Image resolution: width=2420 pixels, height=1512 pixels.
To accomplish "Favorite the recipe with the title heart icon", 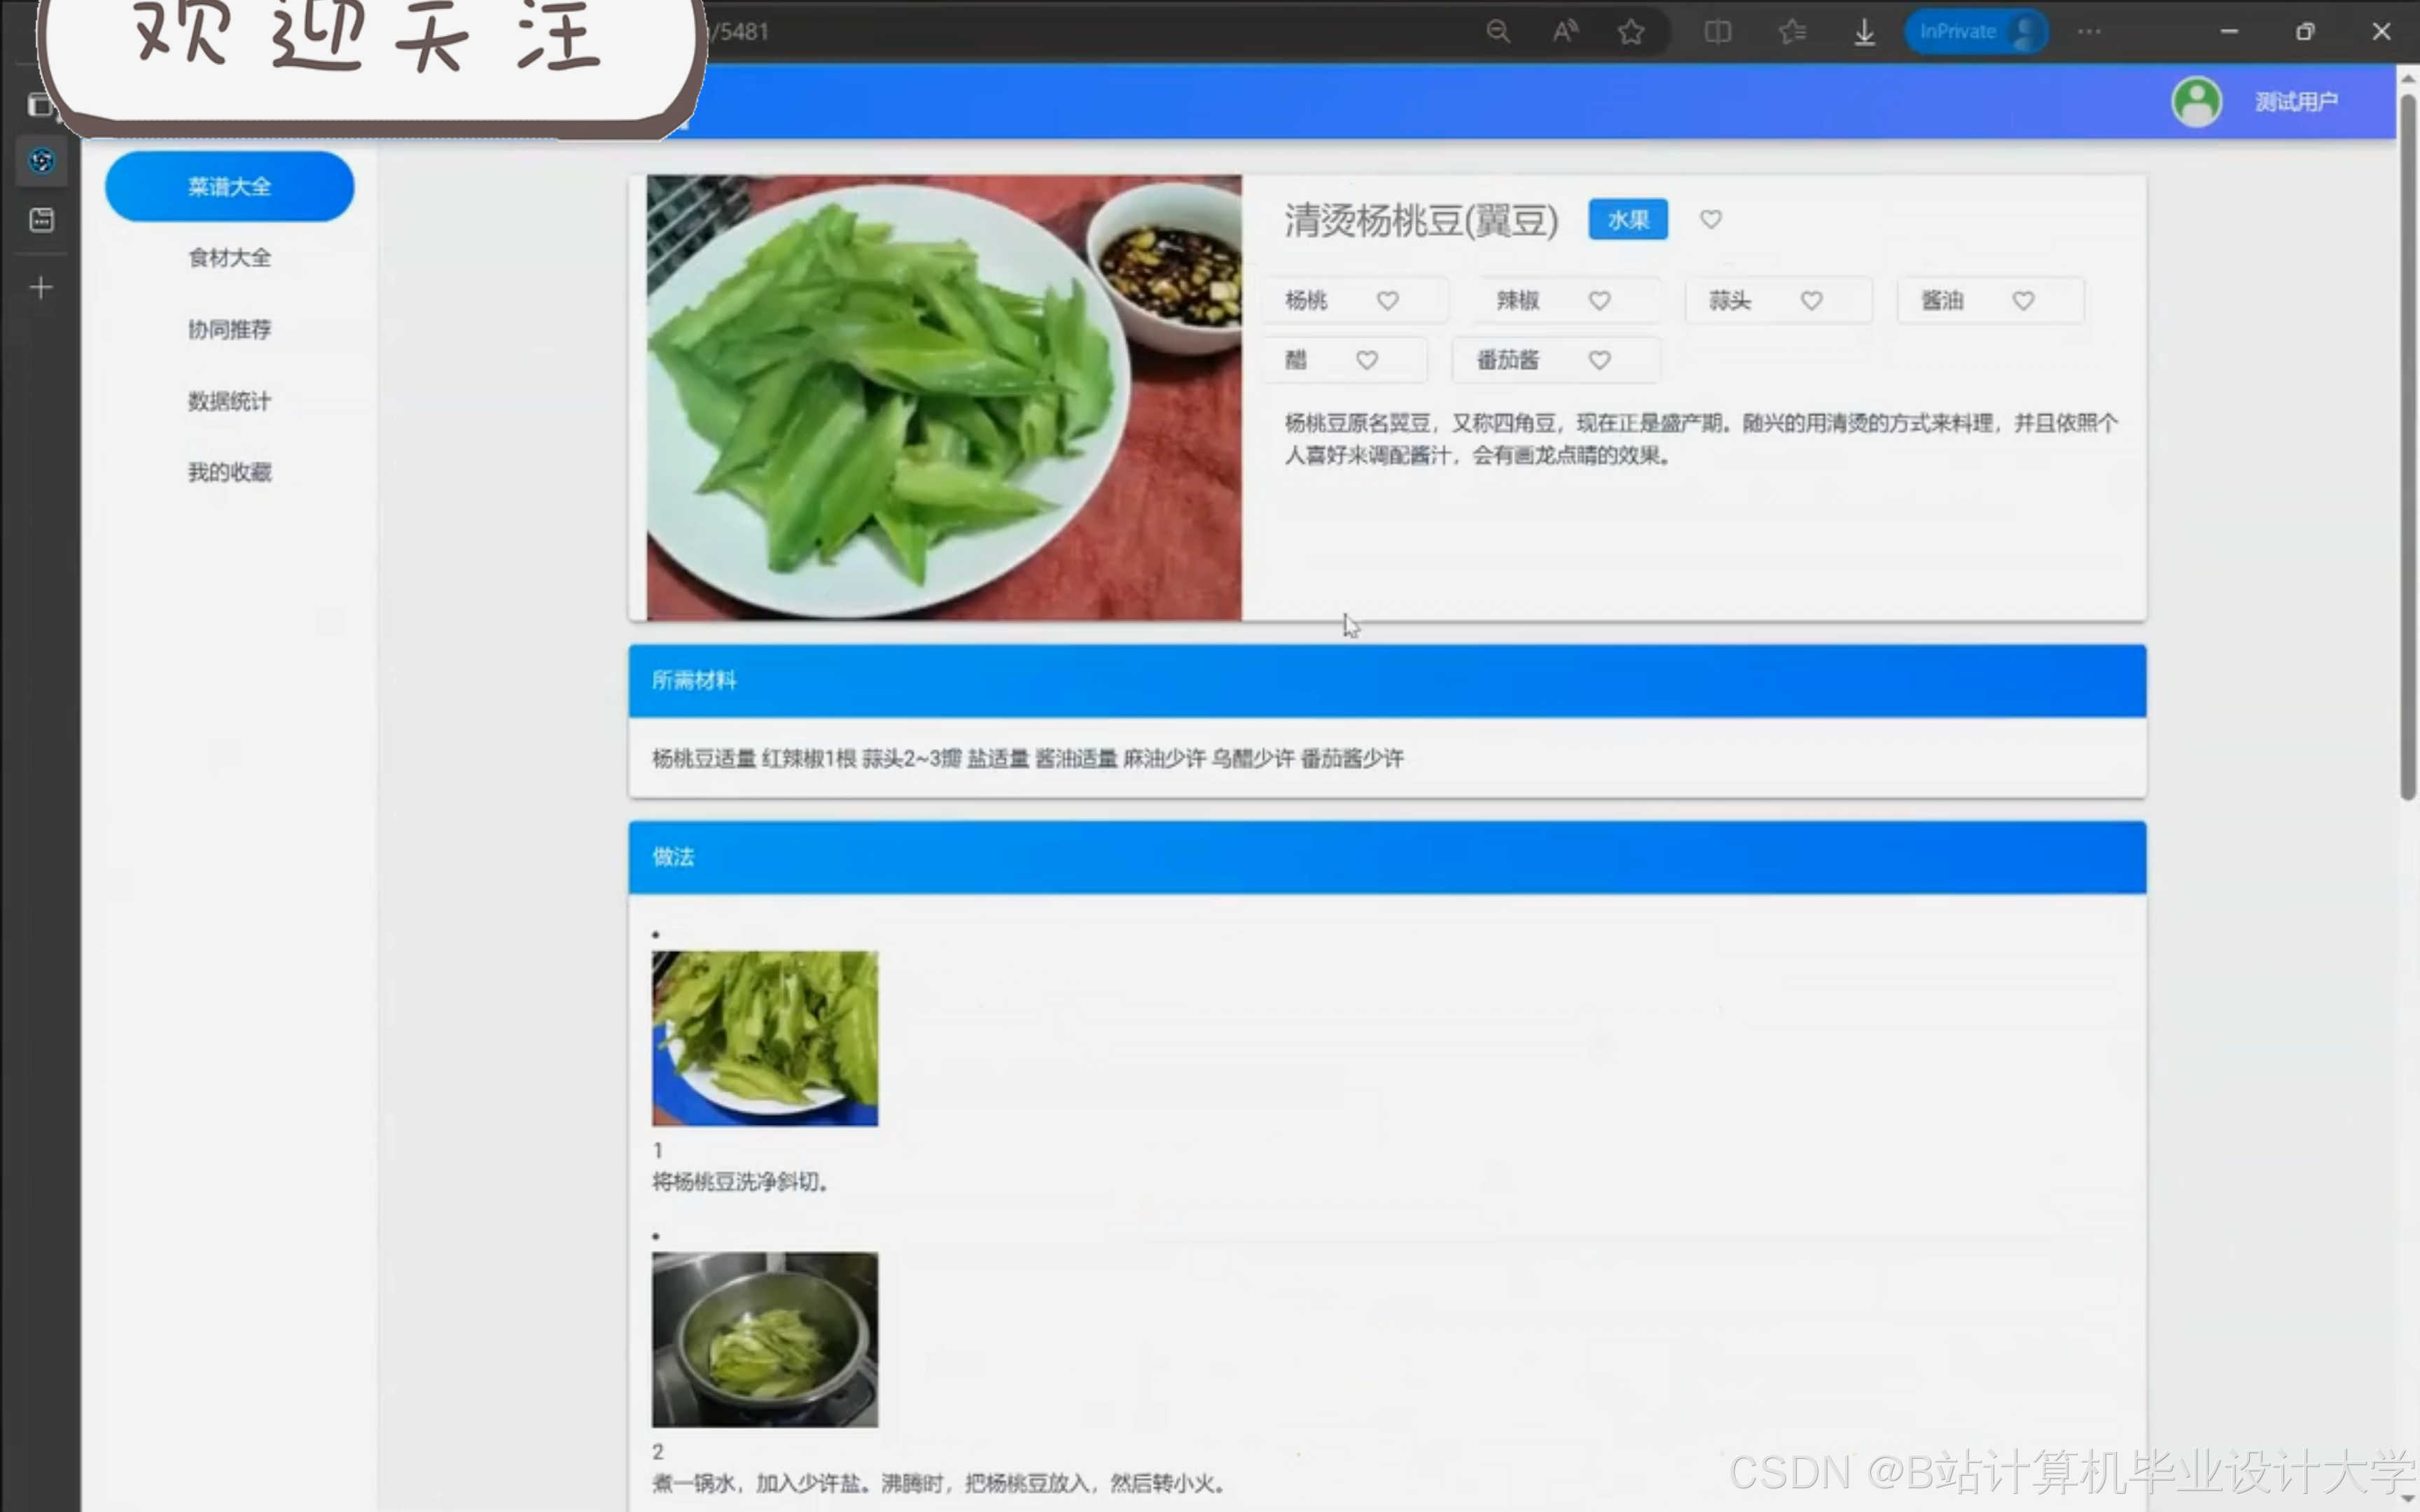I will 1710,219.
